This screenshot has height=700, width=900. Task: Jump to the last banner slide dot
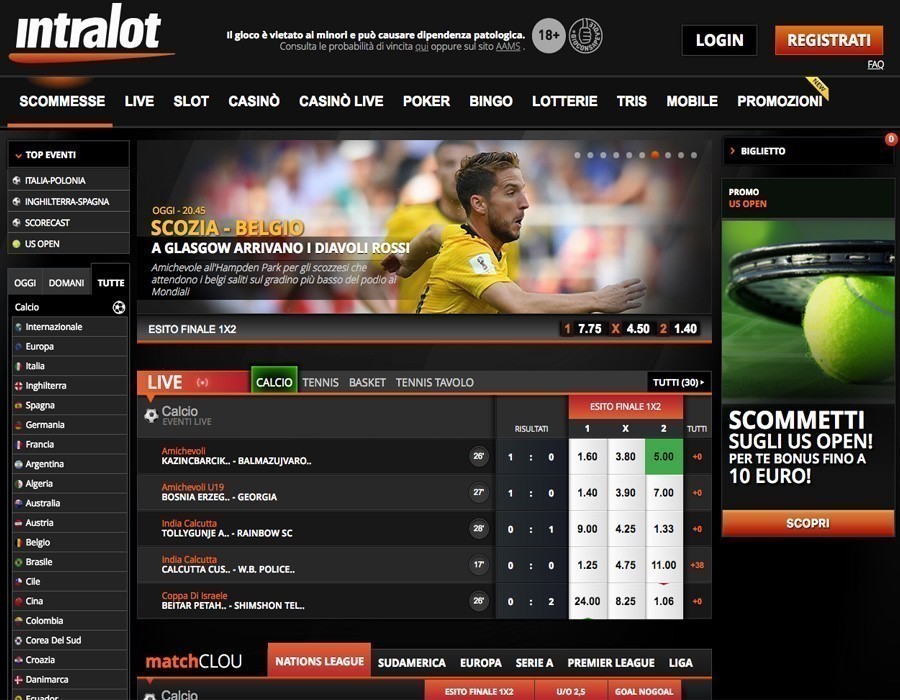[694, 155]
